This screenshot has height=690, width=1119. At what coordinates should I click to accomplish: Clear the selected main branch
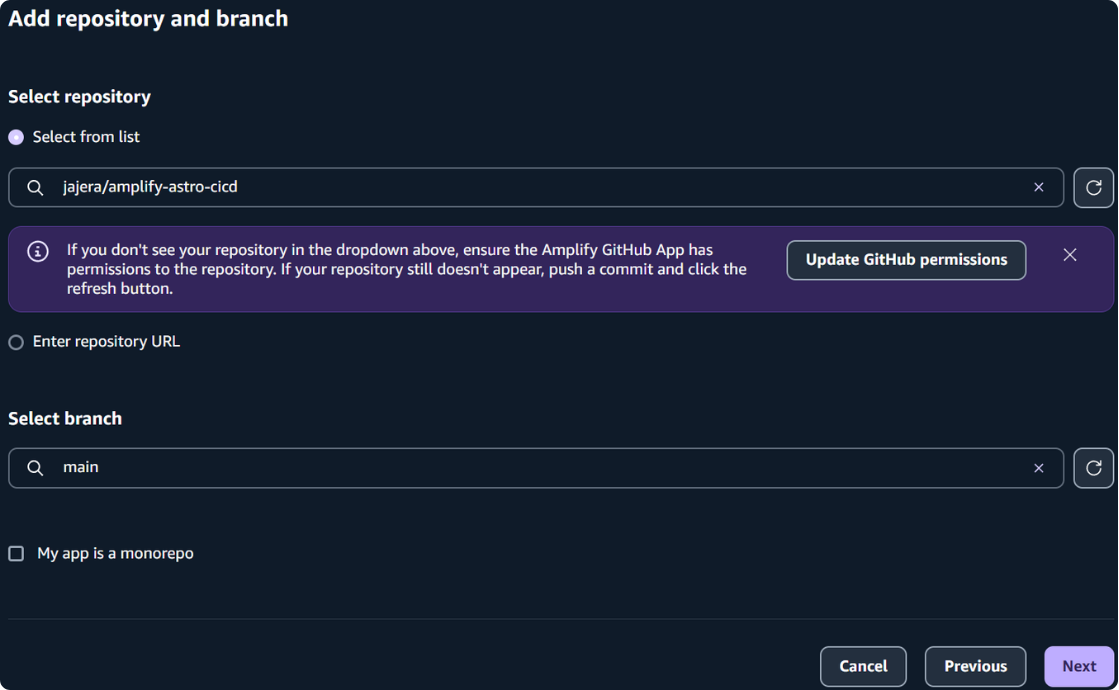tap(1038, 468)
